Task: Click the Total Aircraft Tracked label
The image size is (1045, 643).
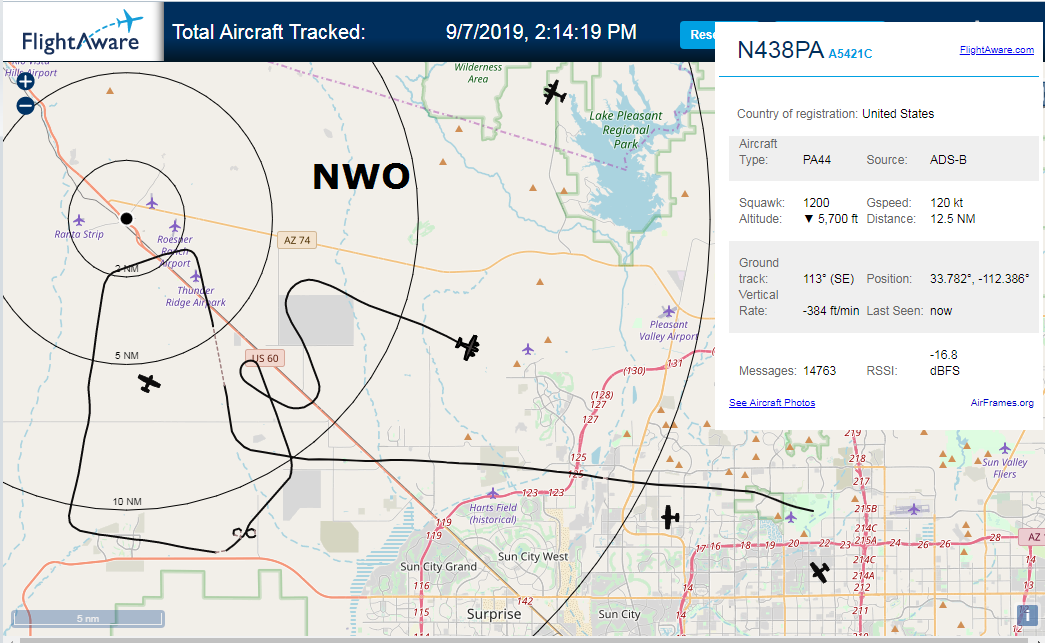Action: pos(269,32)
